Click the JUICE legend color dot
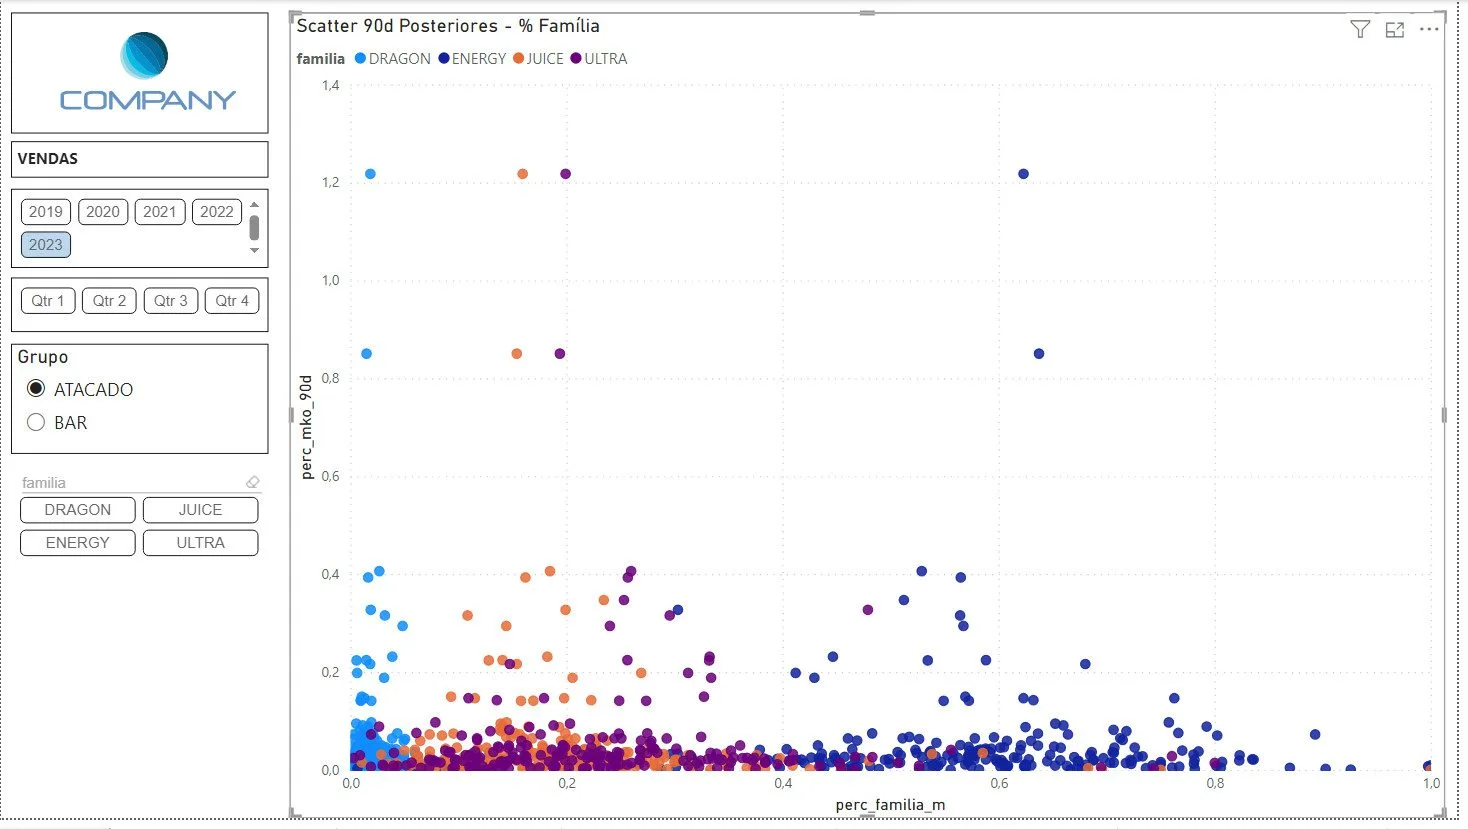1468x829 pixels. (518, 59)
